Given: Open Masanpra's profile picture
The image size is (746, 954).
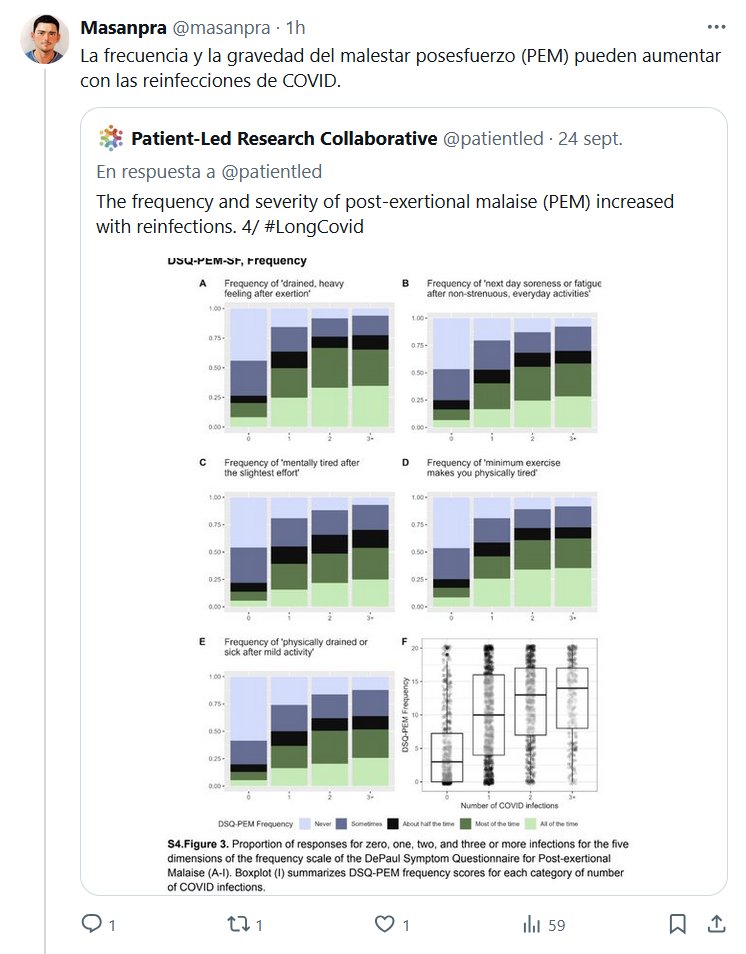Looking at the screenshot, I should click(41, 37).
